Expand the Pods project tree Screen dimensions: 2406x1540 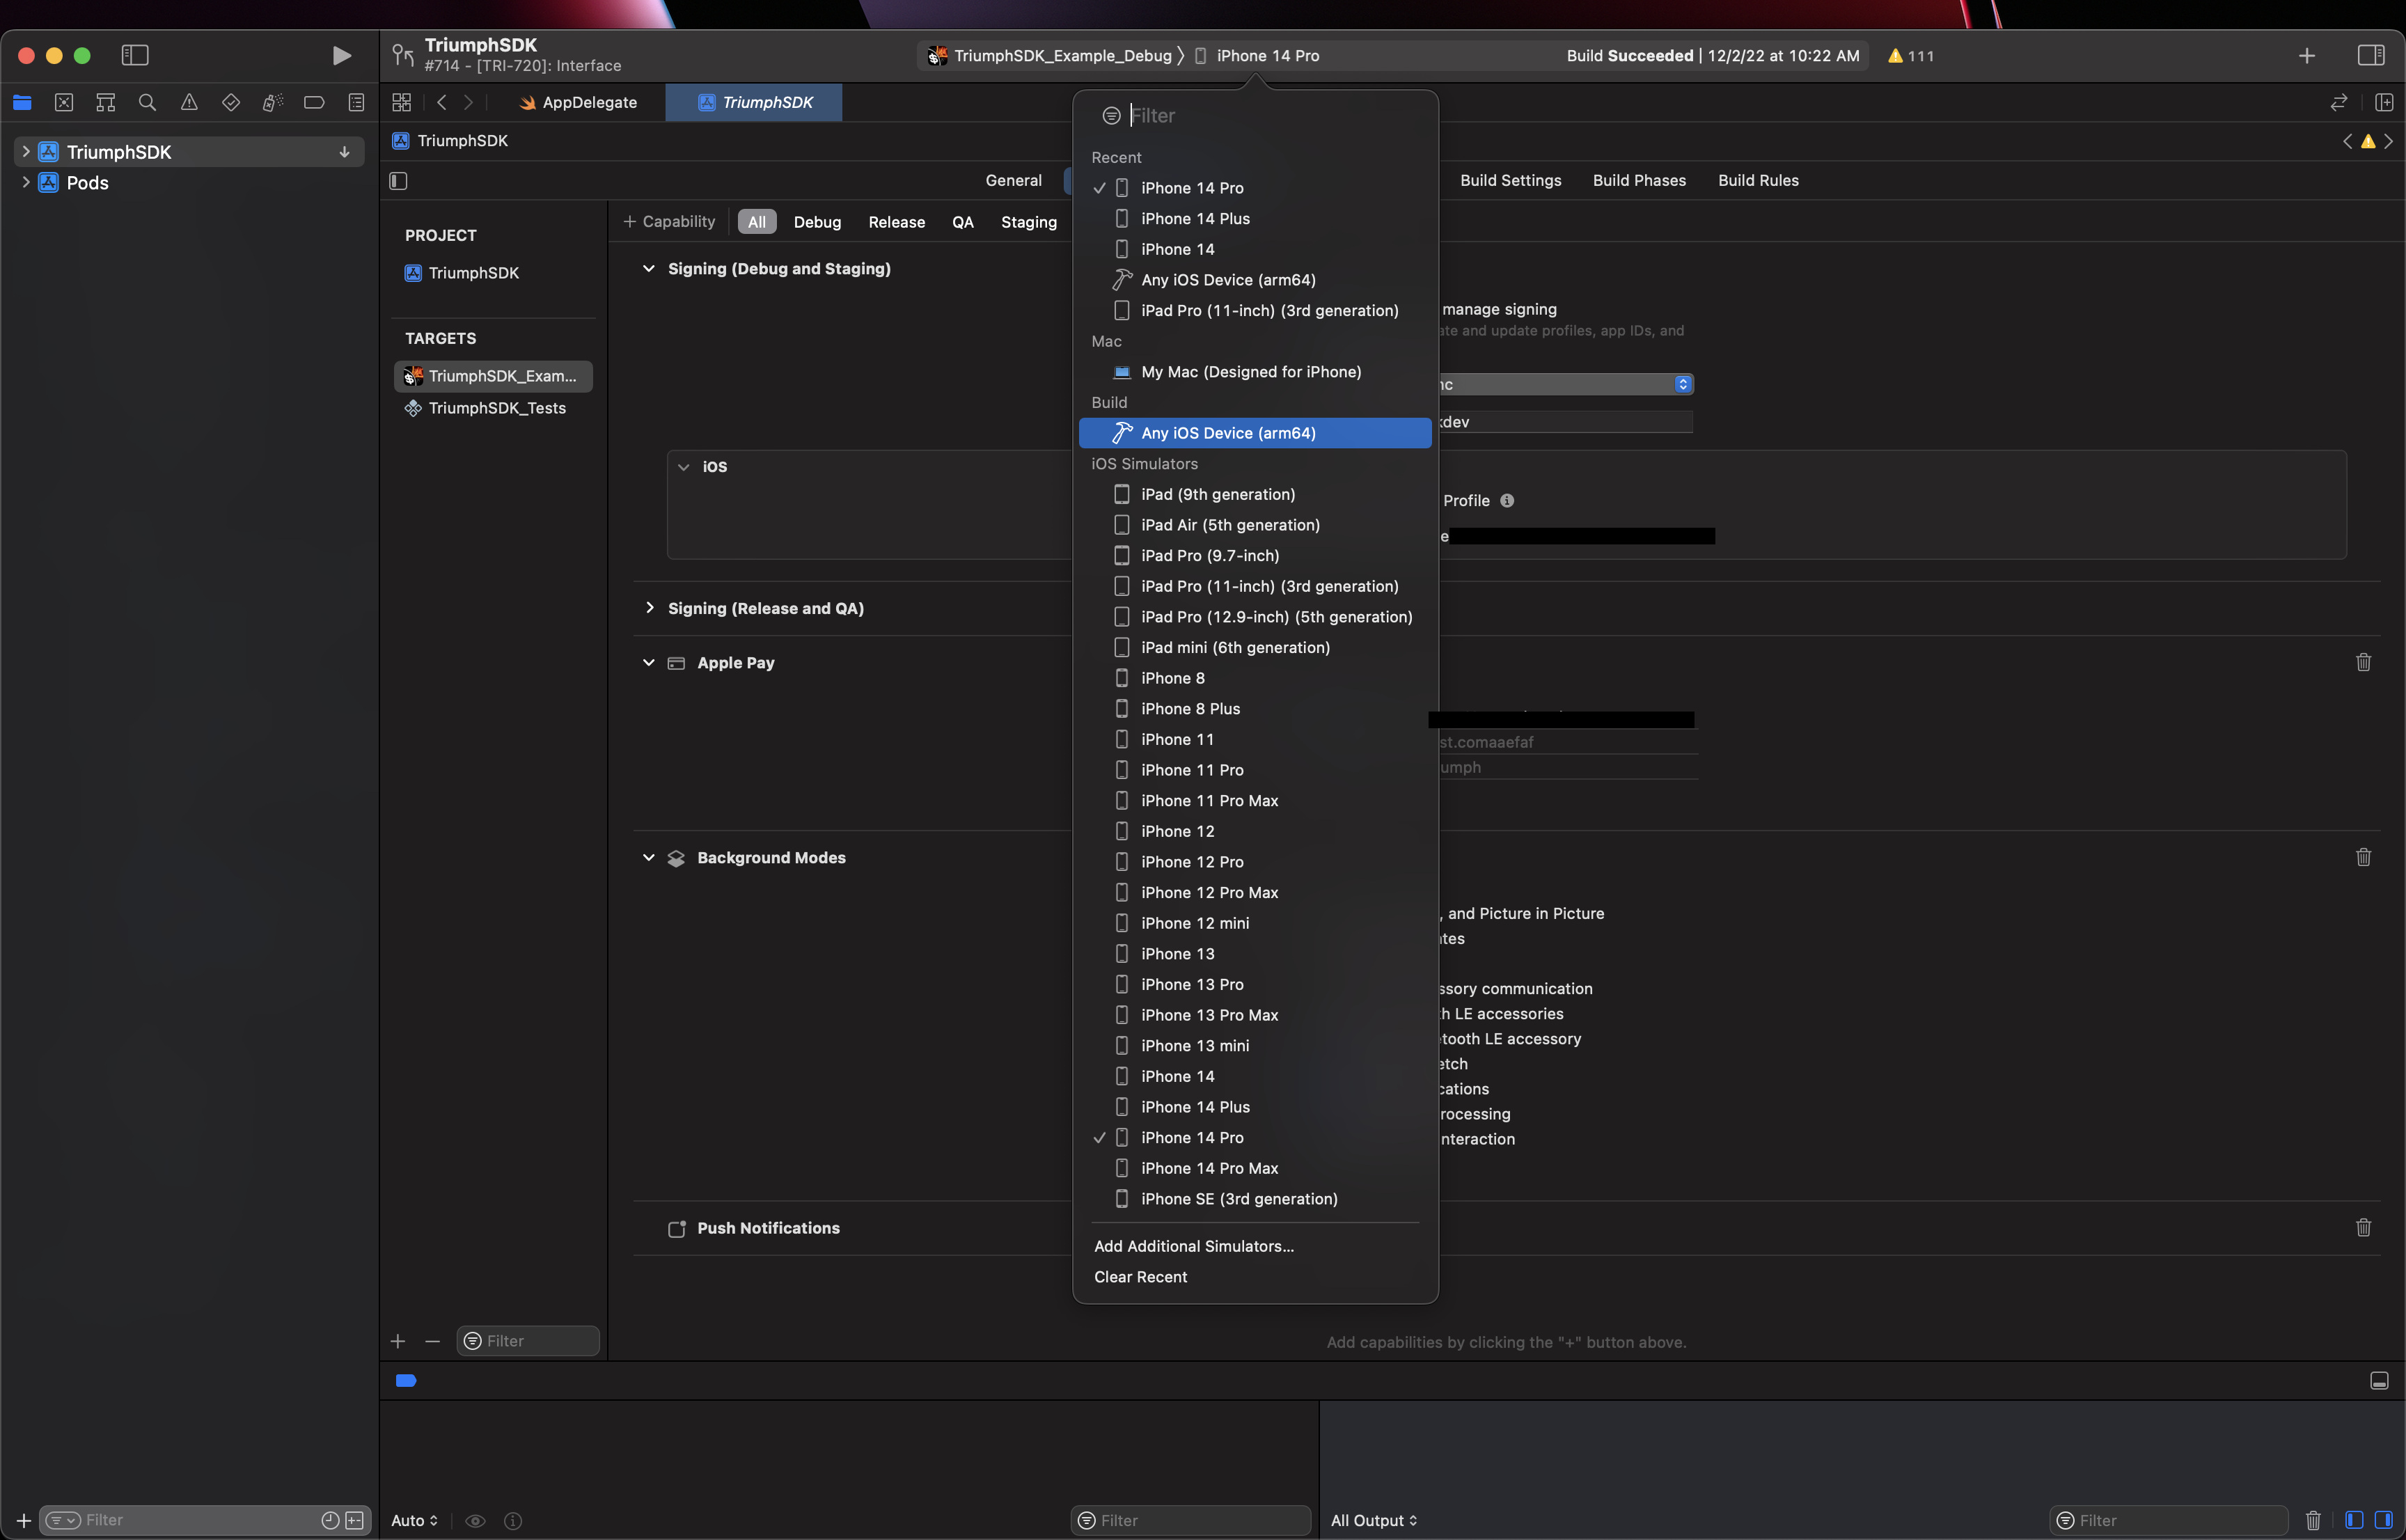tap(25, 183)
